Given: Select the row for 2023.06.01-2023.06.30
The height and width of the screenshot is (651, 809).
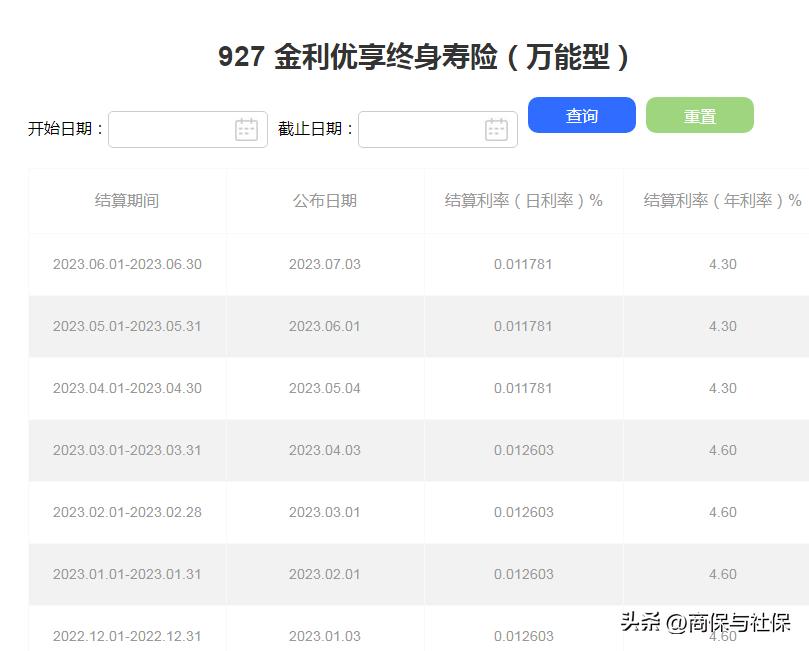Looking at the screenshot, I should tap(127, 264).
